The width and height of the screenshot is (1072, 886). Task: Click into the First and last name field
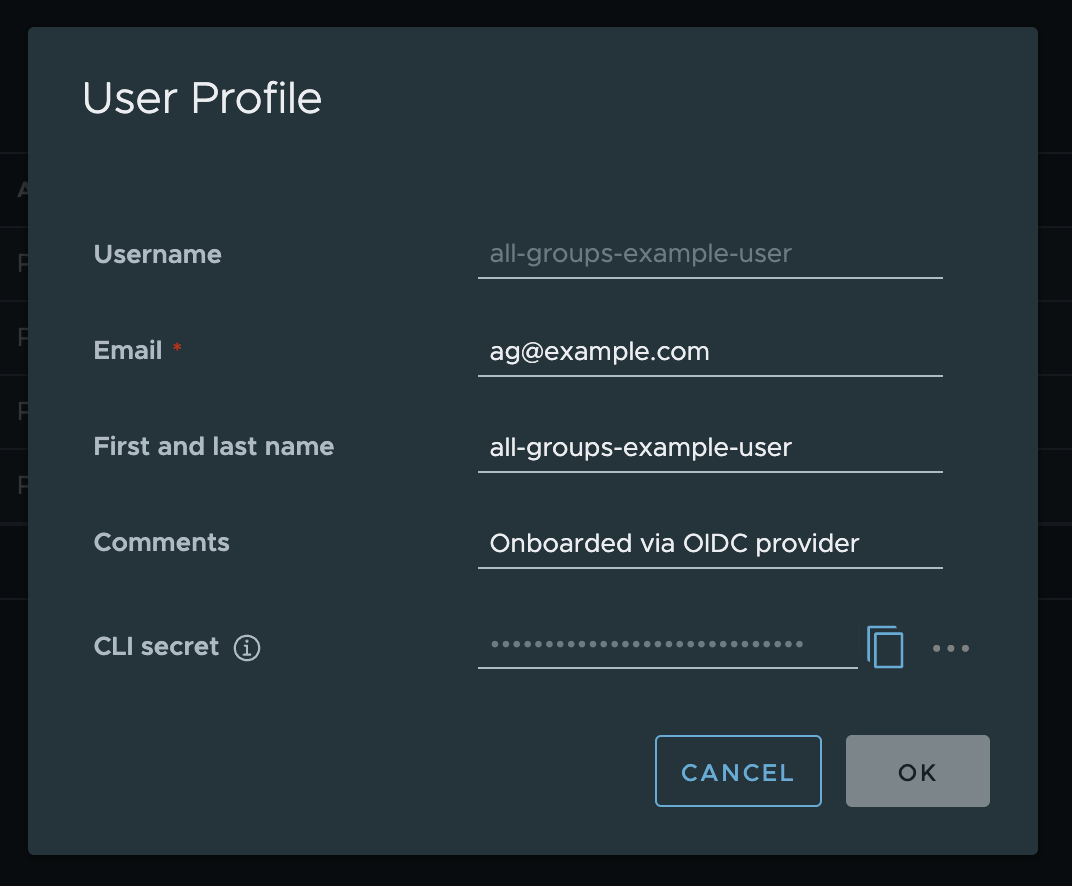(710, 448)
